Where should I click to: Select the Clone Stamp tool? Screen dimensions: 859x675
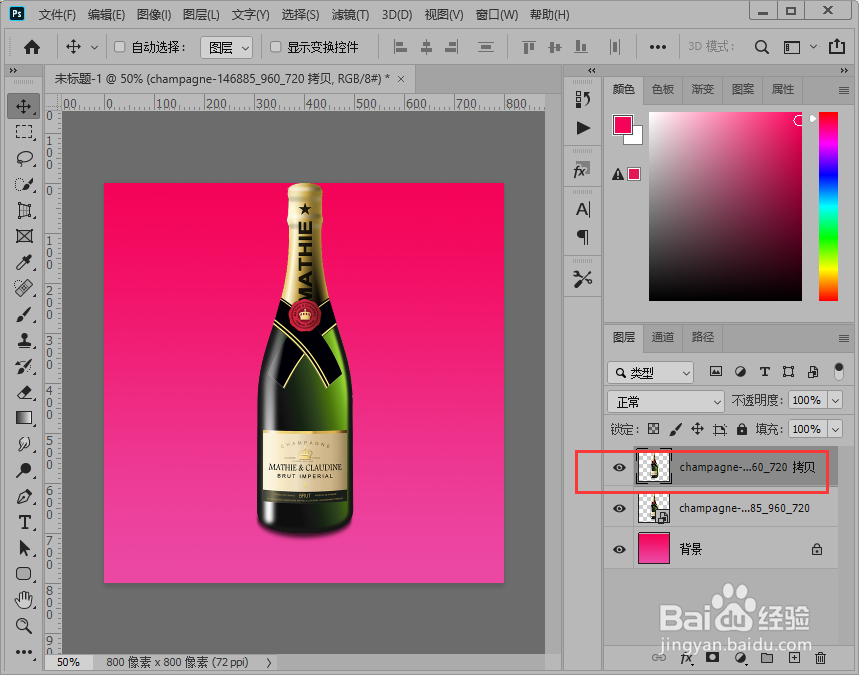click(x=24, y=340)
